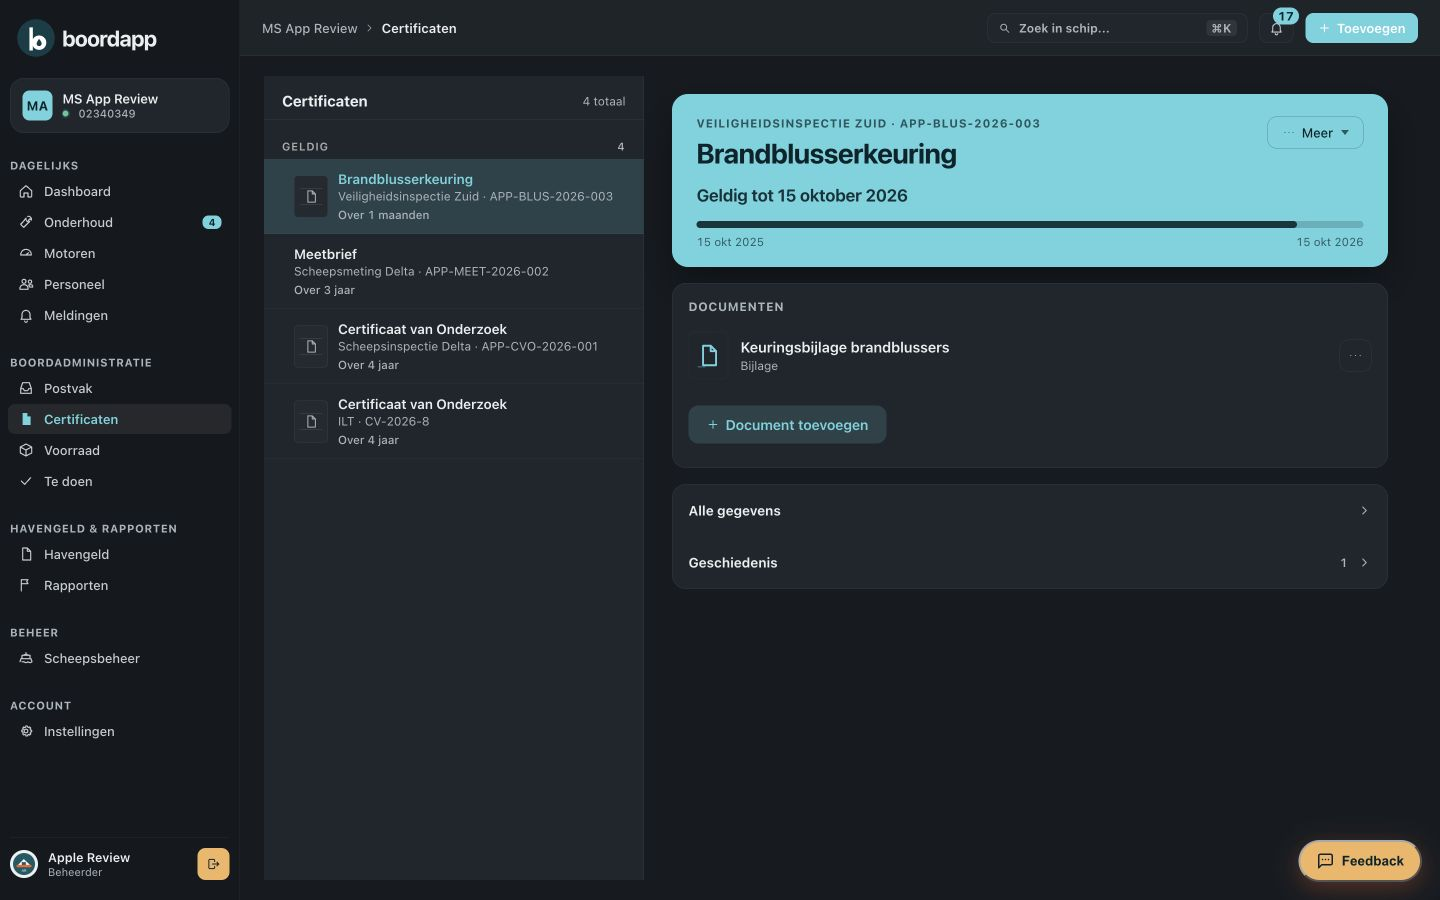The height and width of the screenshot is (900, 1440).
Task: Click the Personeel people icon
Action: [26, 285]
